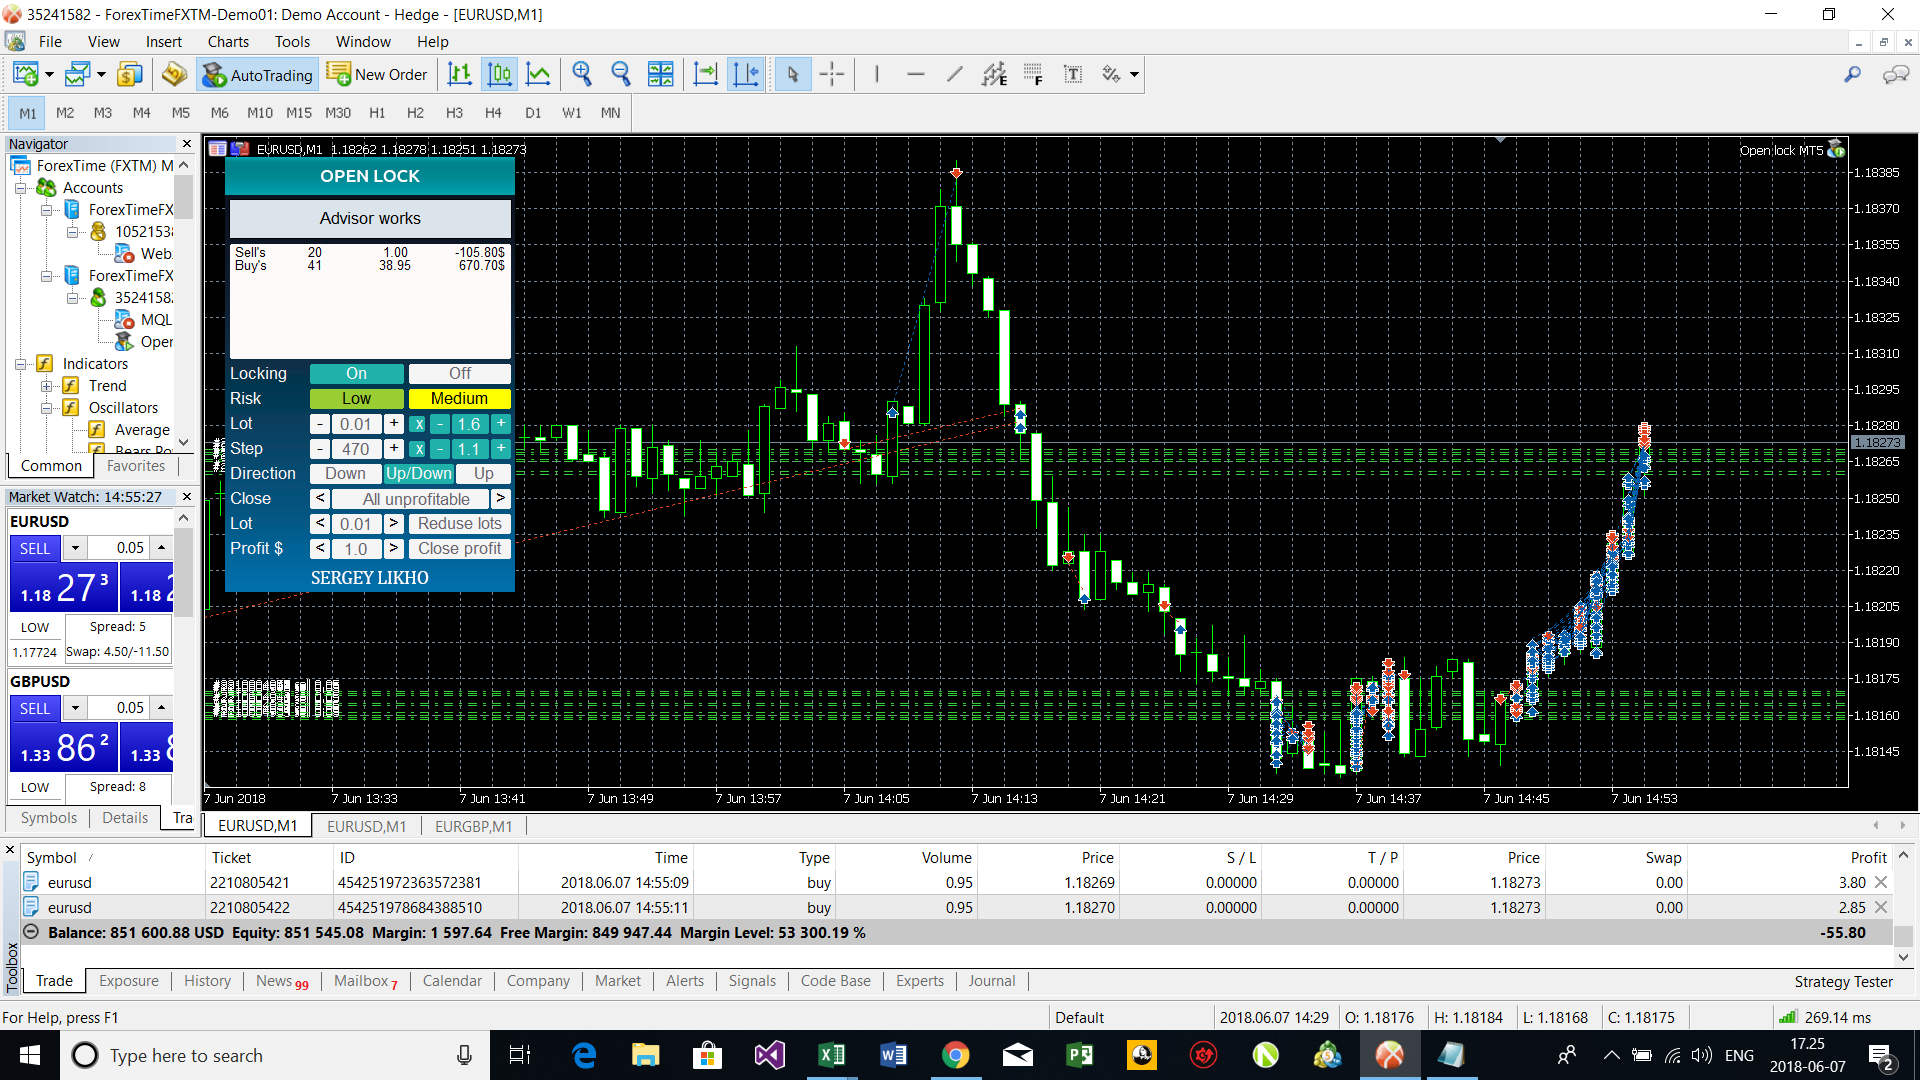Turn Locking Off in advisor panel

[459, 373]
